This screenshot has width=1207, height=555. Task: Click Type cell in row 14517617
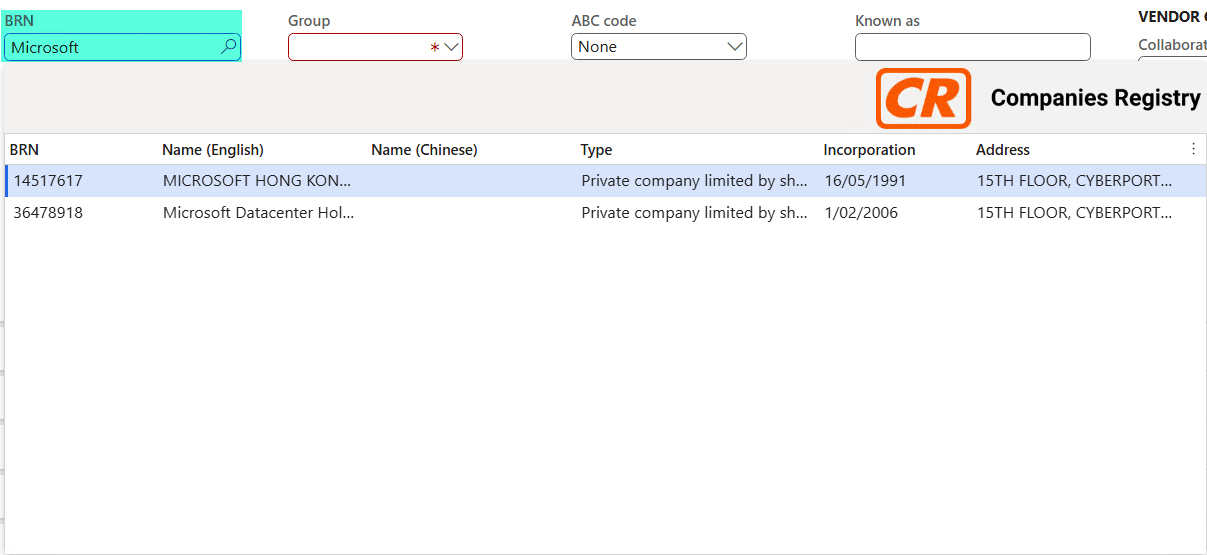click(694, 181)
